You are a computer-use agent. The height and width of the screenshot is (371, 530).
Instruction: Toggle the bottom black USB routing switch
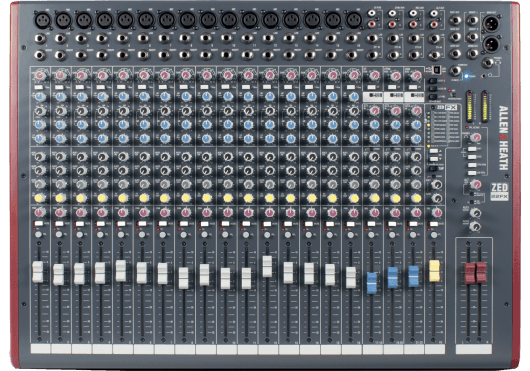432,97
